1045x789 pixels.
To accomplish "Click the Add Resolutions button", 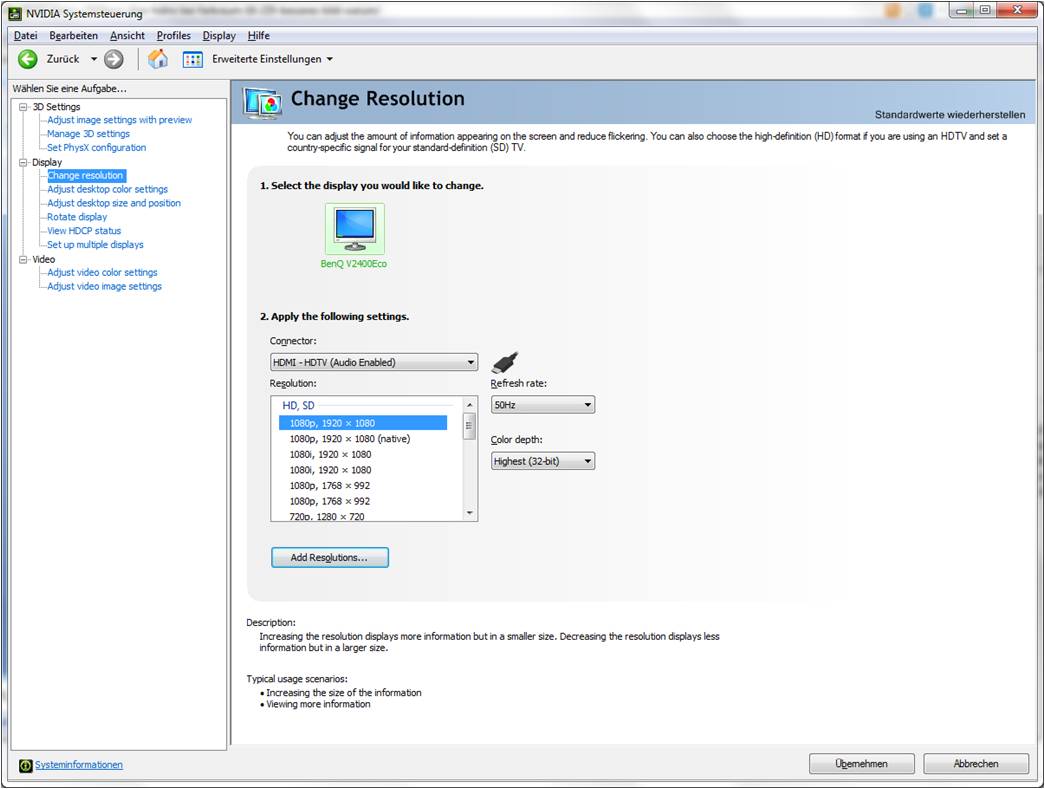I will [x=329, y=558].
